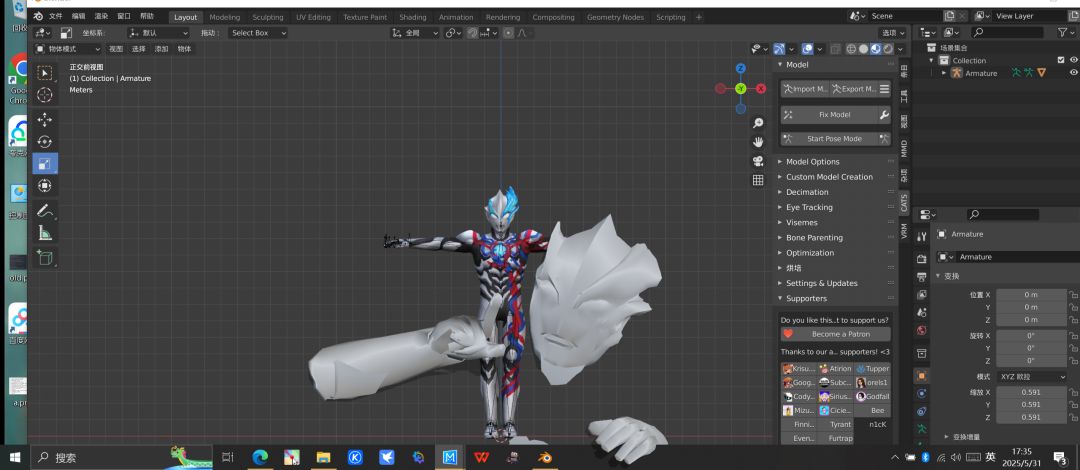Open the 编辑 (Edit) menu
This screenshot has height=470, width=1080.
(x=79, y=17)
